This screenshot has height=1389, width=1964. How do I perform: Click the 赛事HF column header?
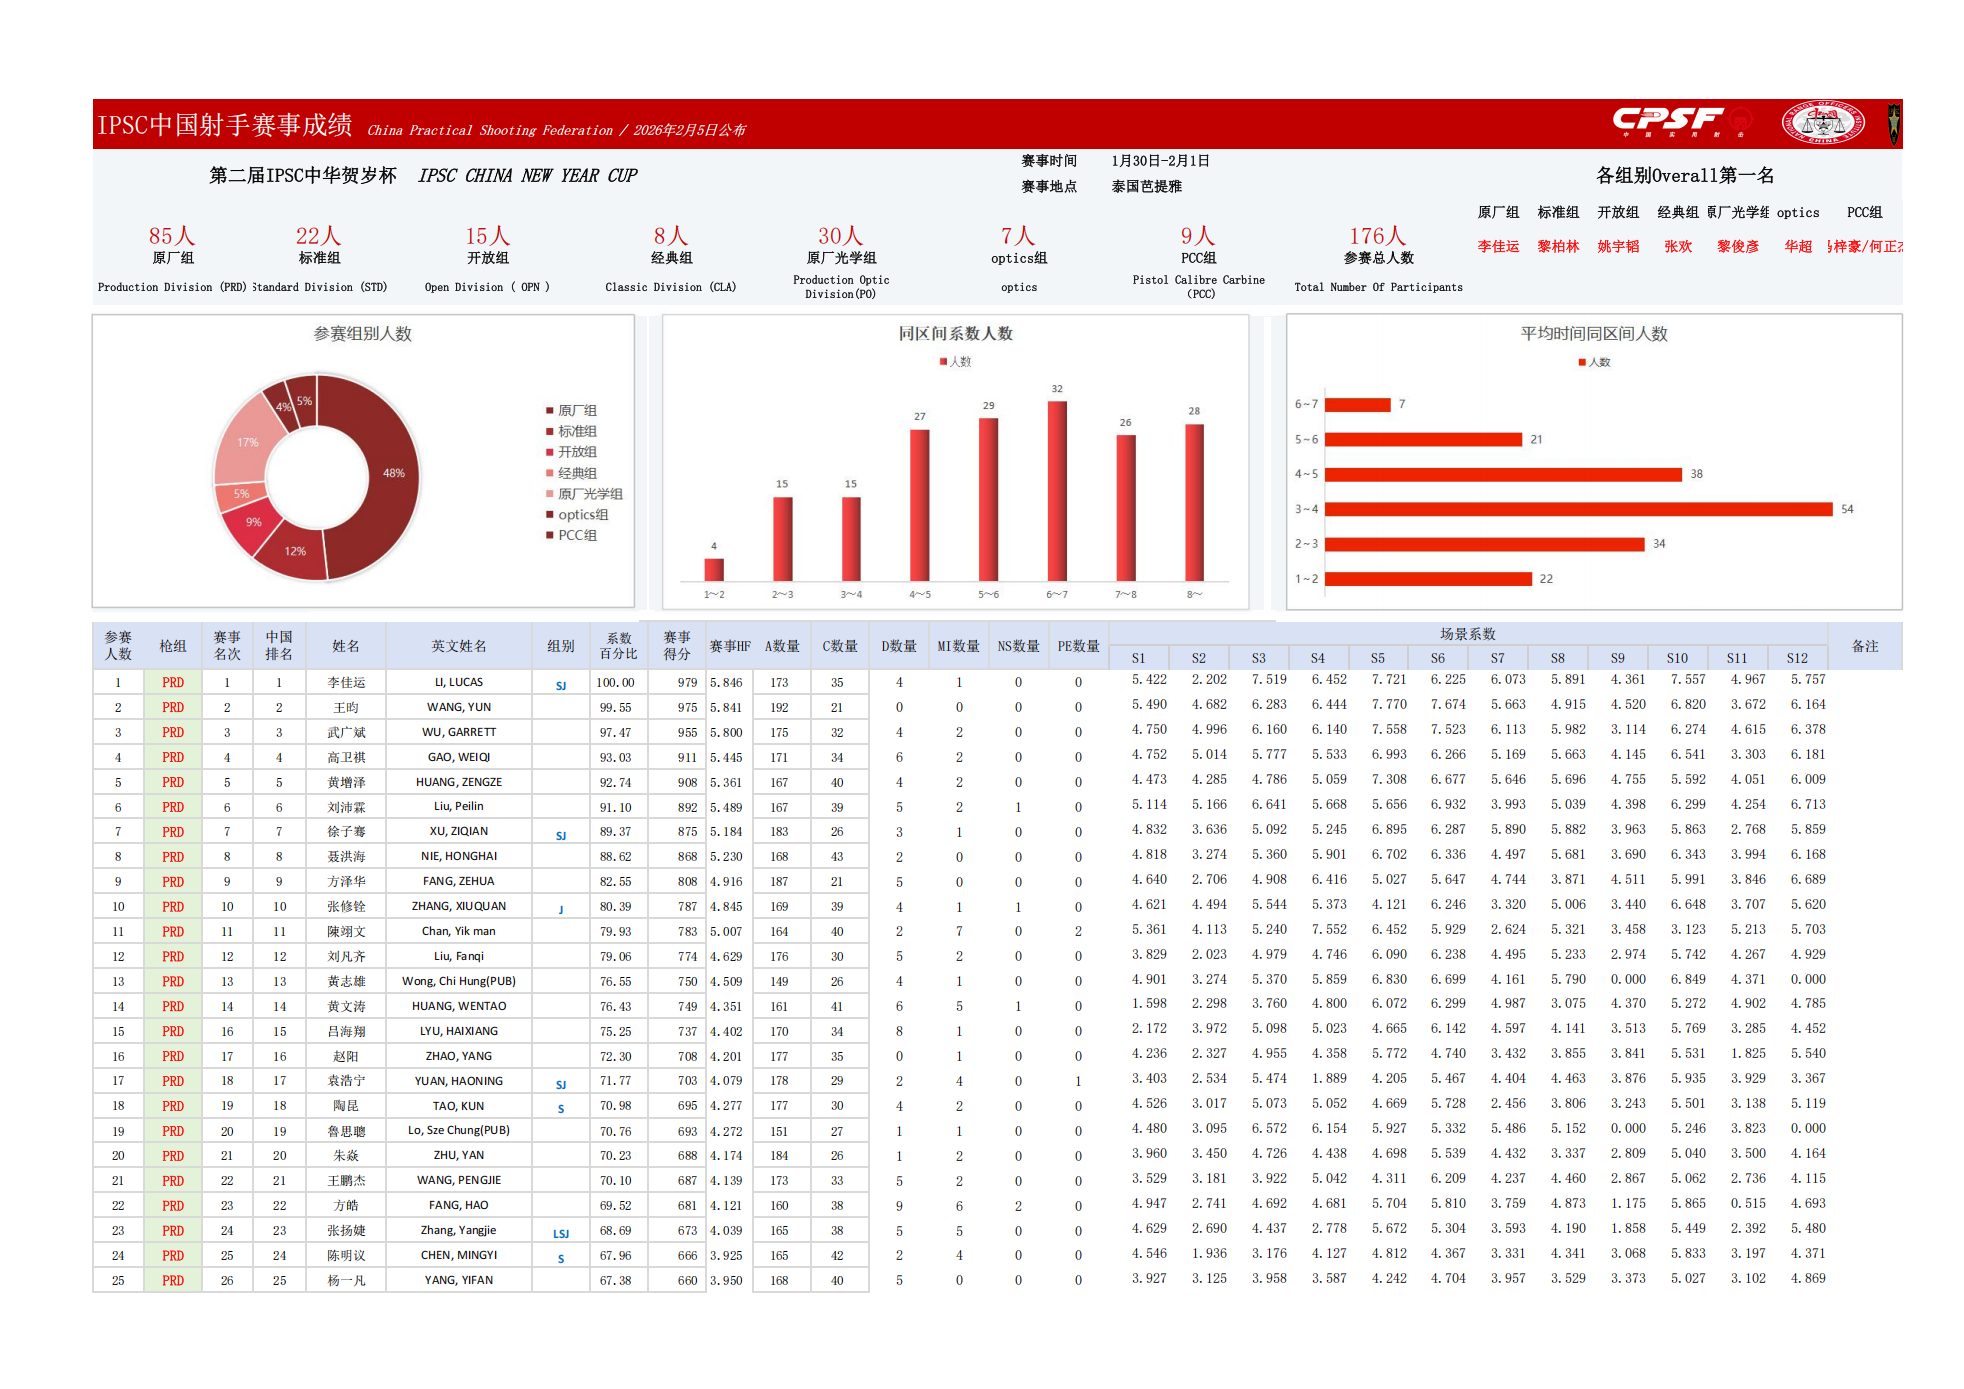(729, 646)
